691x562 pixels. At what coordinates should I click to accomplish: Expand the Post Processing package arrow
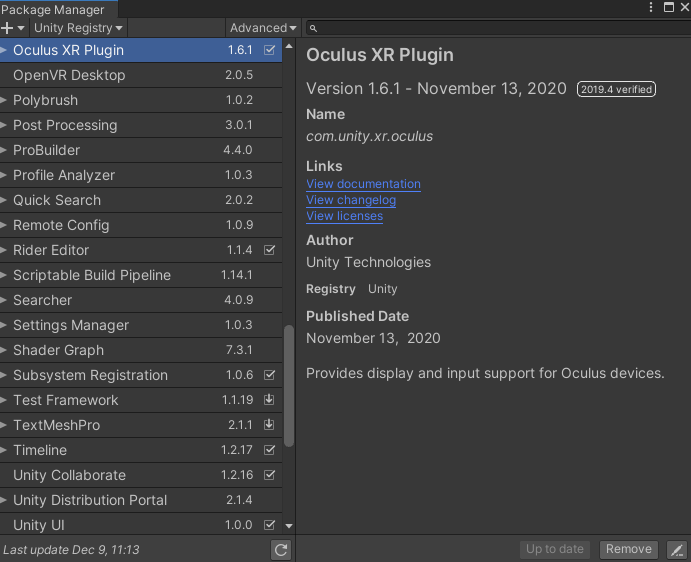click(x=4, y=125)
